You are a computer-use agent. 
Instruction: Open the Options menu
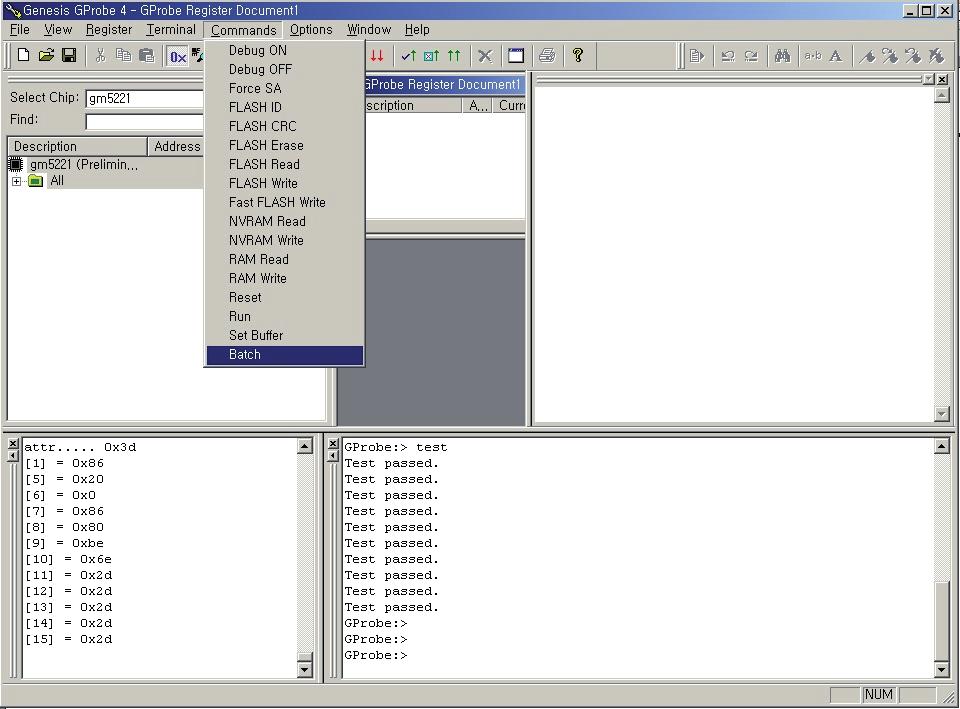(x=311, y=29)
